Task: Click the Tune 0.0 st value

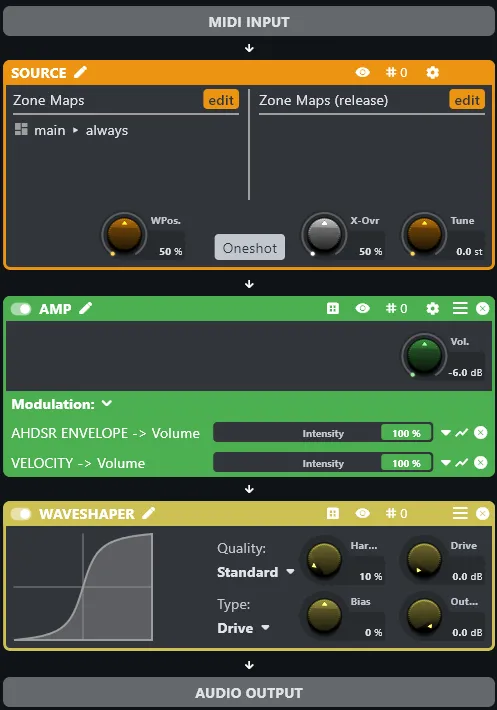Action: point(469,251)
